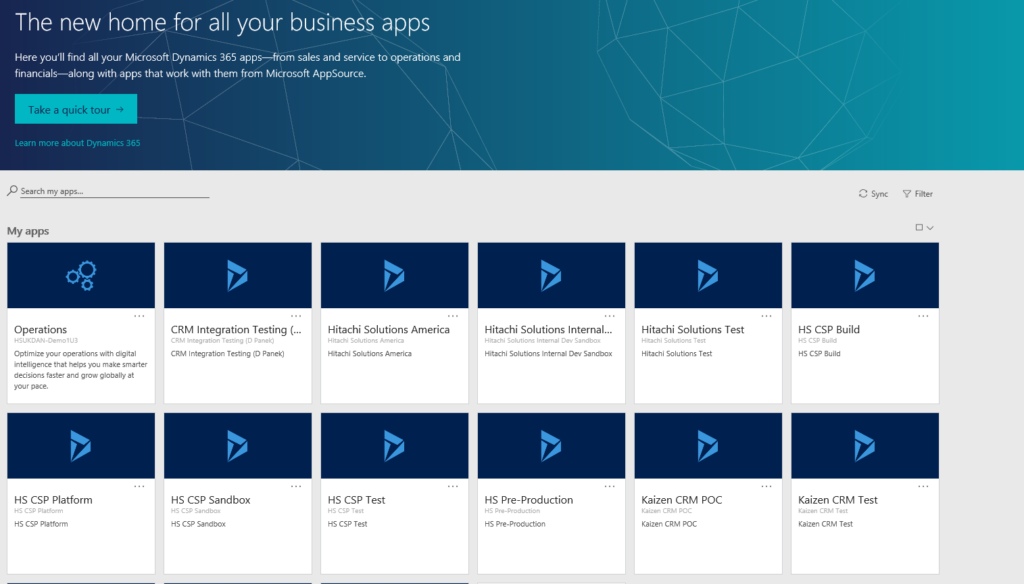This screenshot has width=1024, height=584.
Task: Click the Operations gears icon tile
Action: pyautogui.click(x=81, y=276)
